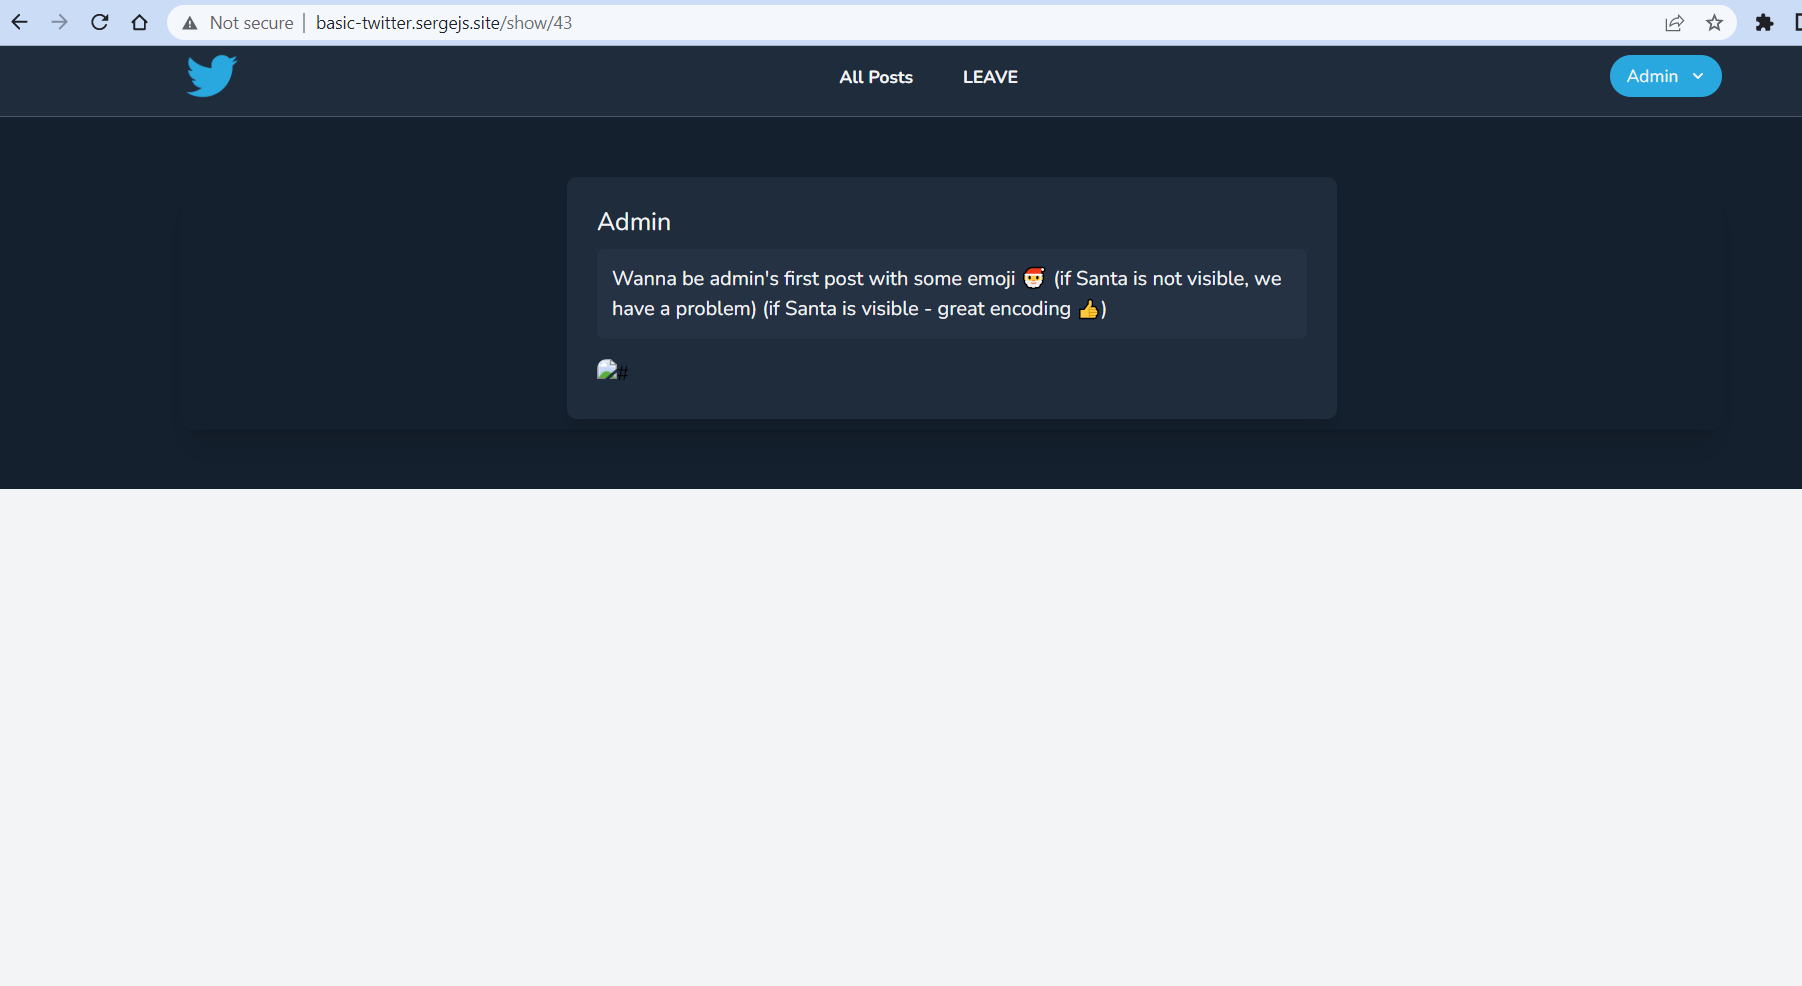Reload the current page

point(100,22)
